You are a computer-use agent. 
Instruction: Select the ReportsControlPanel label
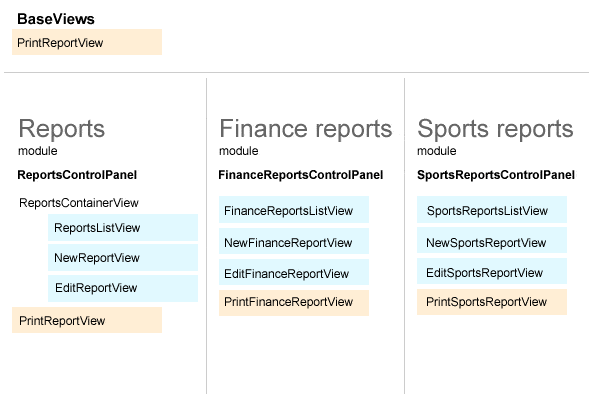[x=77, y=175]
